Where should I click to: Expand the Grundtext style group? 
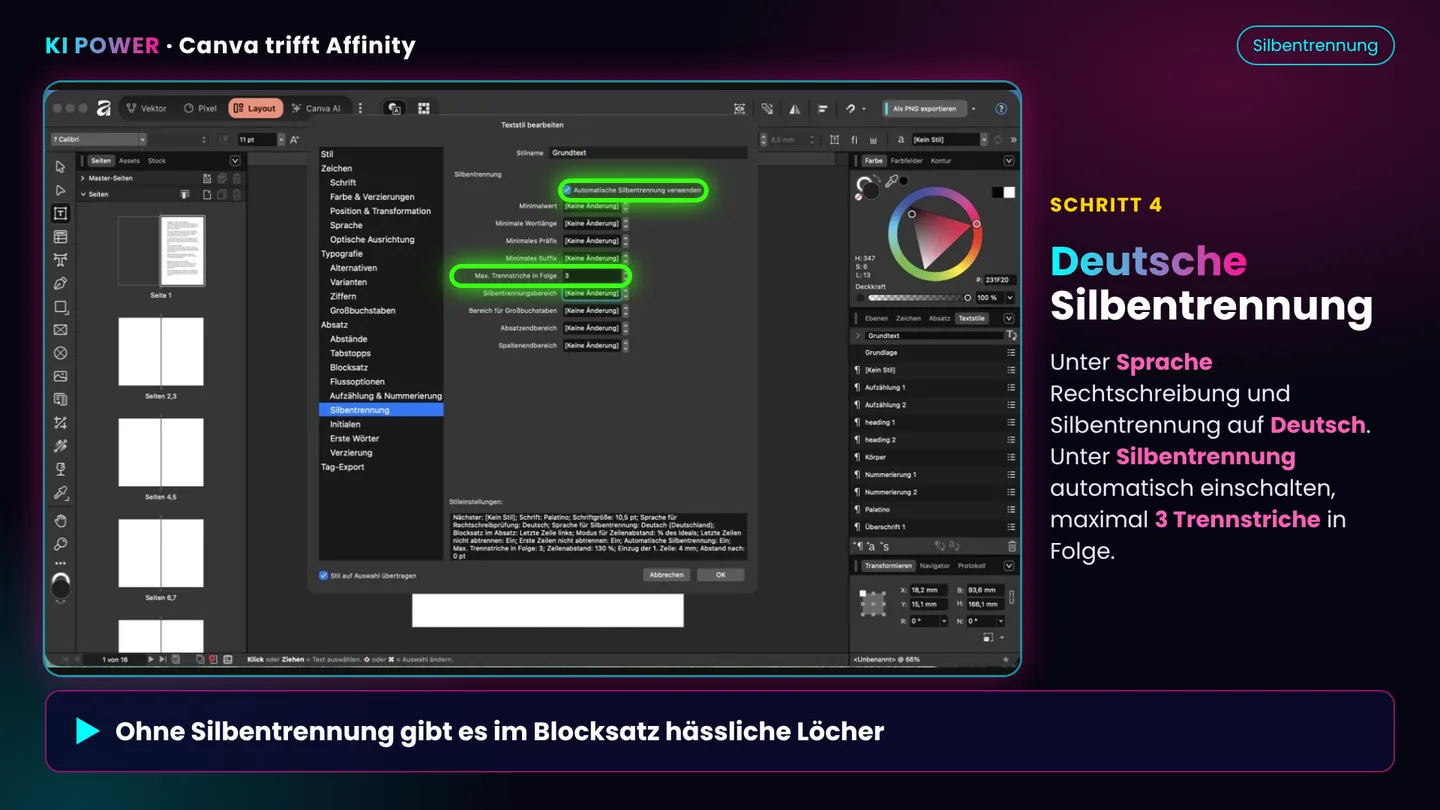pyautogui.click(x=858, y=336)
